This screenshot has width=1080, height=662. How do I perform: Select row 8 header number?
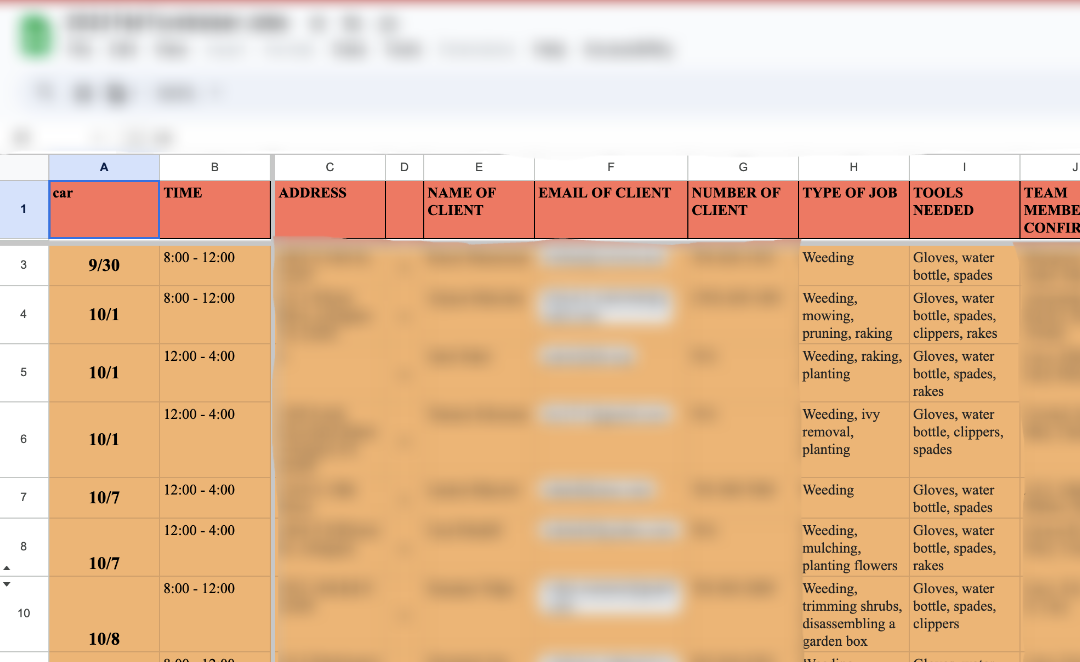coord(24,546)
